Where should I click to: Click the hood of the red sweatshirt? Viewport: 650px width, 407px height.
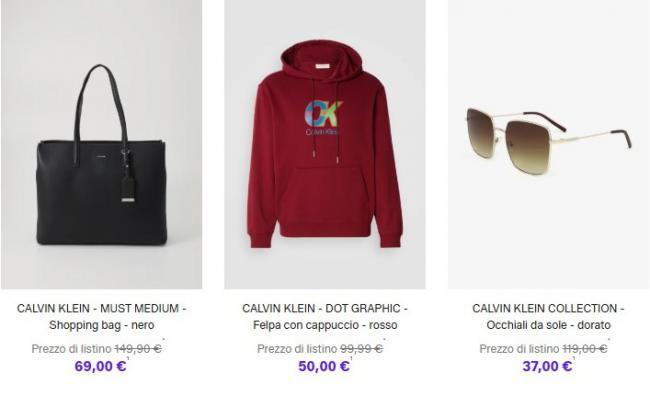[324, 63]
